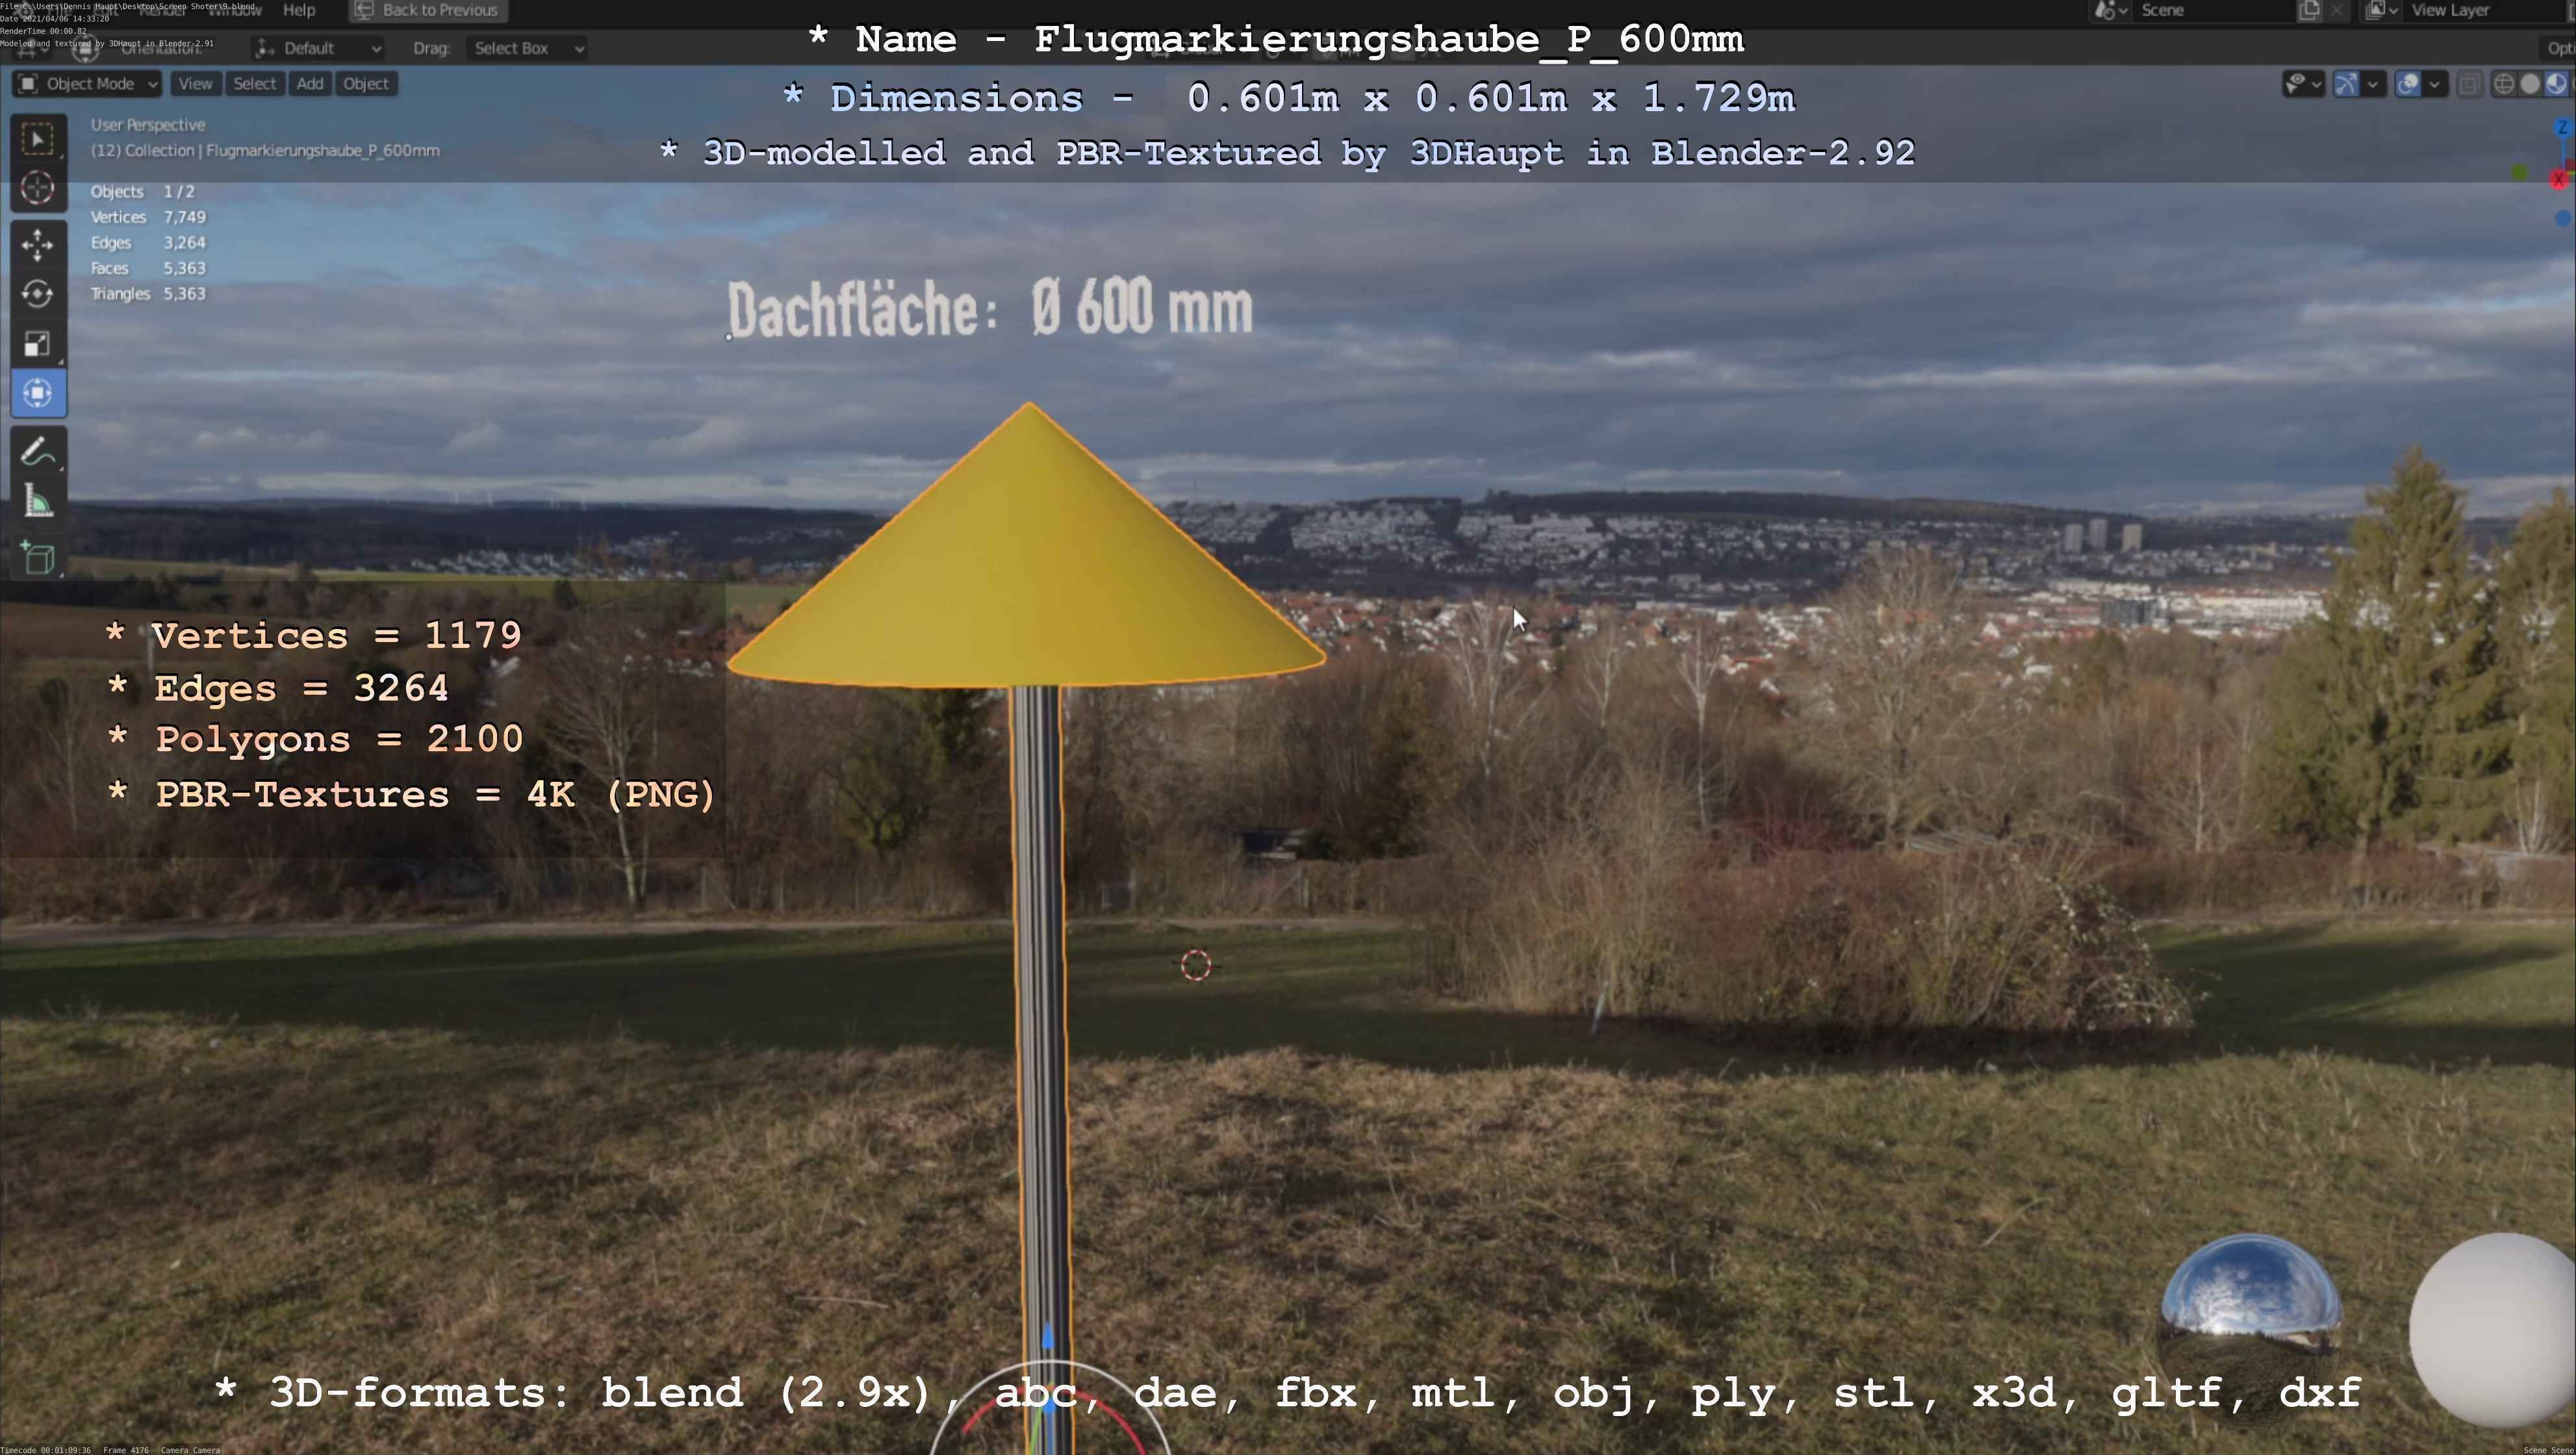Select the Annotate pencil tool

pyautogui.click(x=38, y=451)
